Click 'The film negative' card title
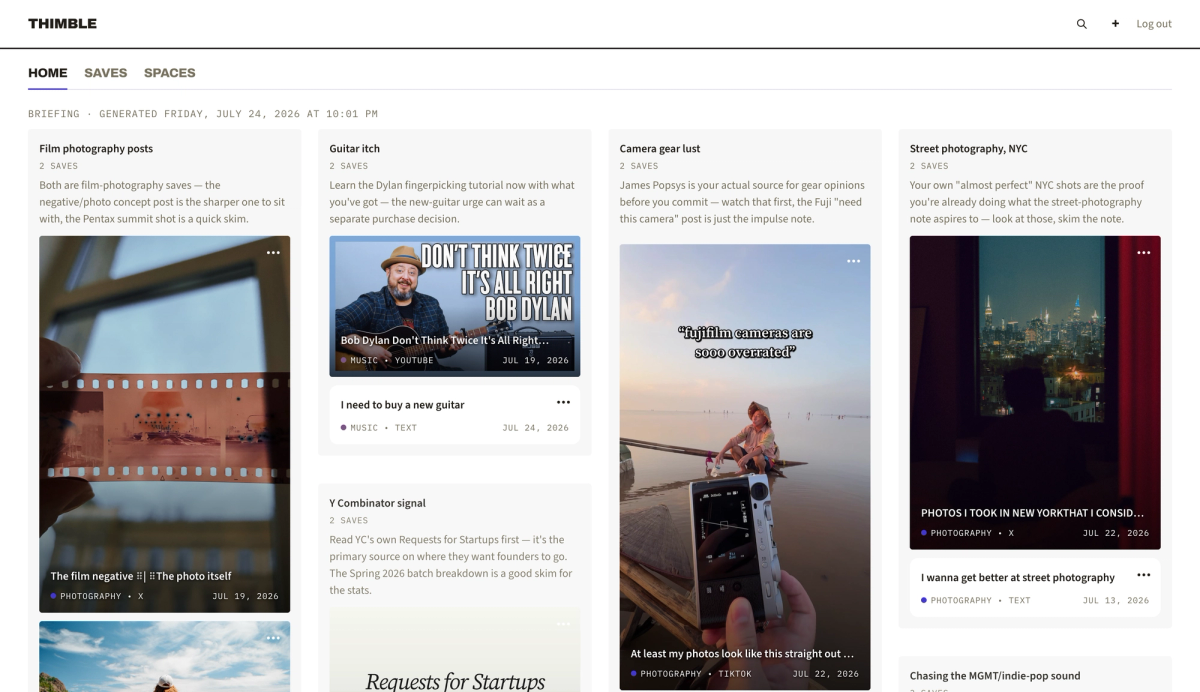 141,576
